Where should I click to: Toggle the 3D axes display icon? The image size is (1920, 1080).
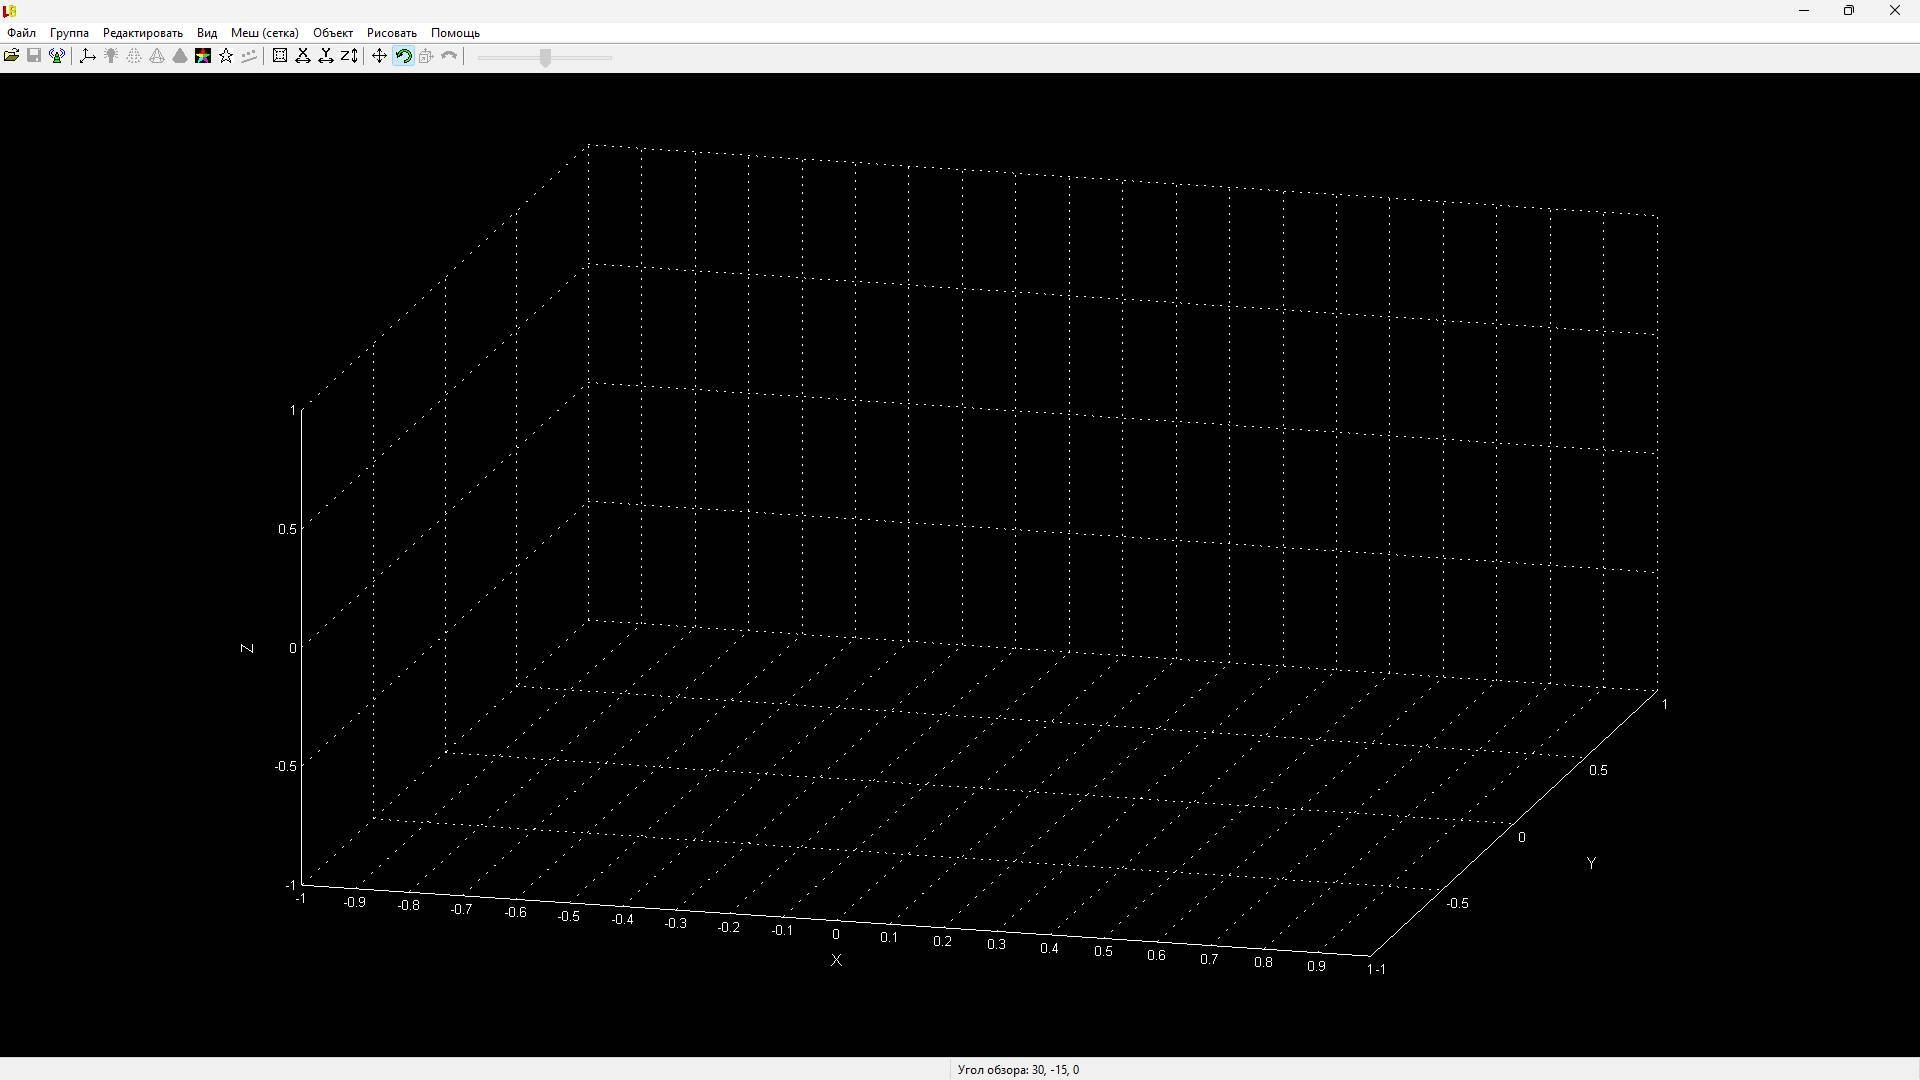coord(88,56)
